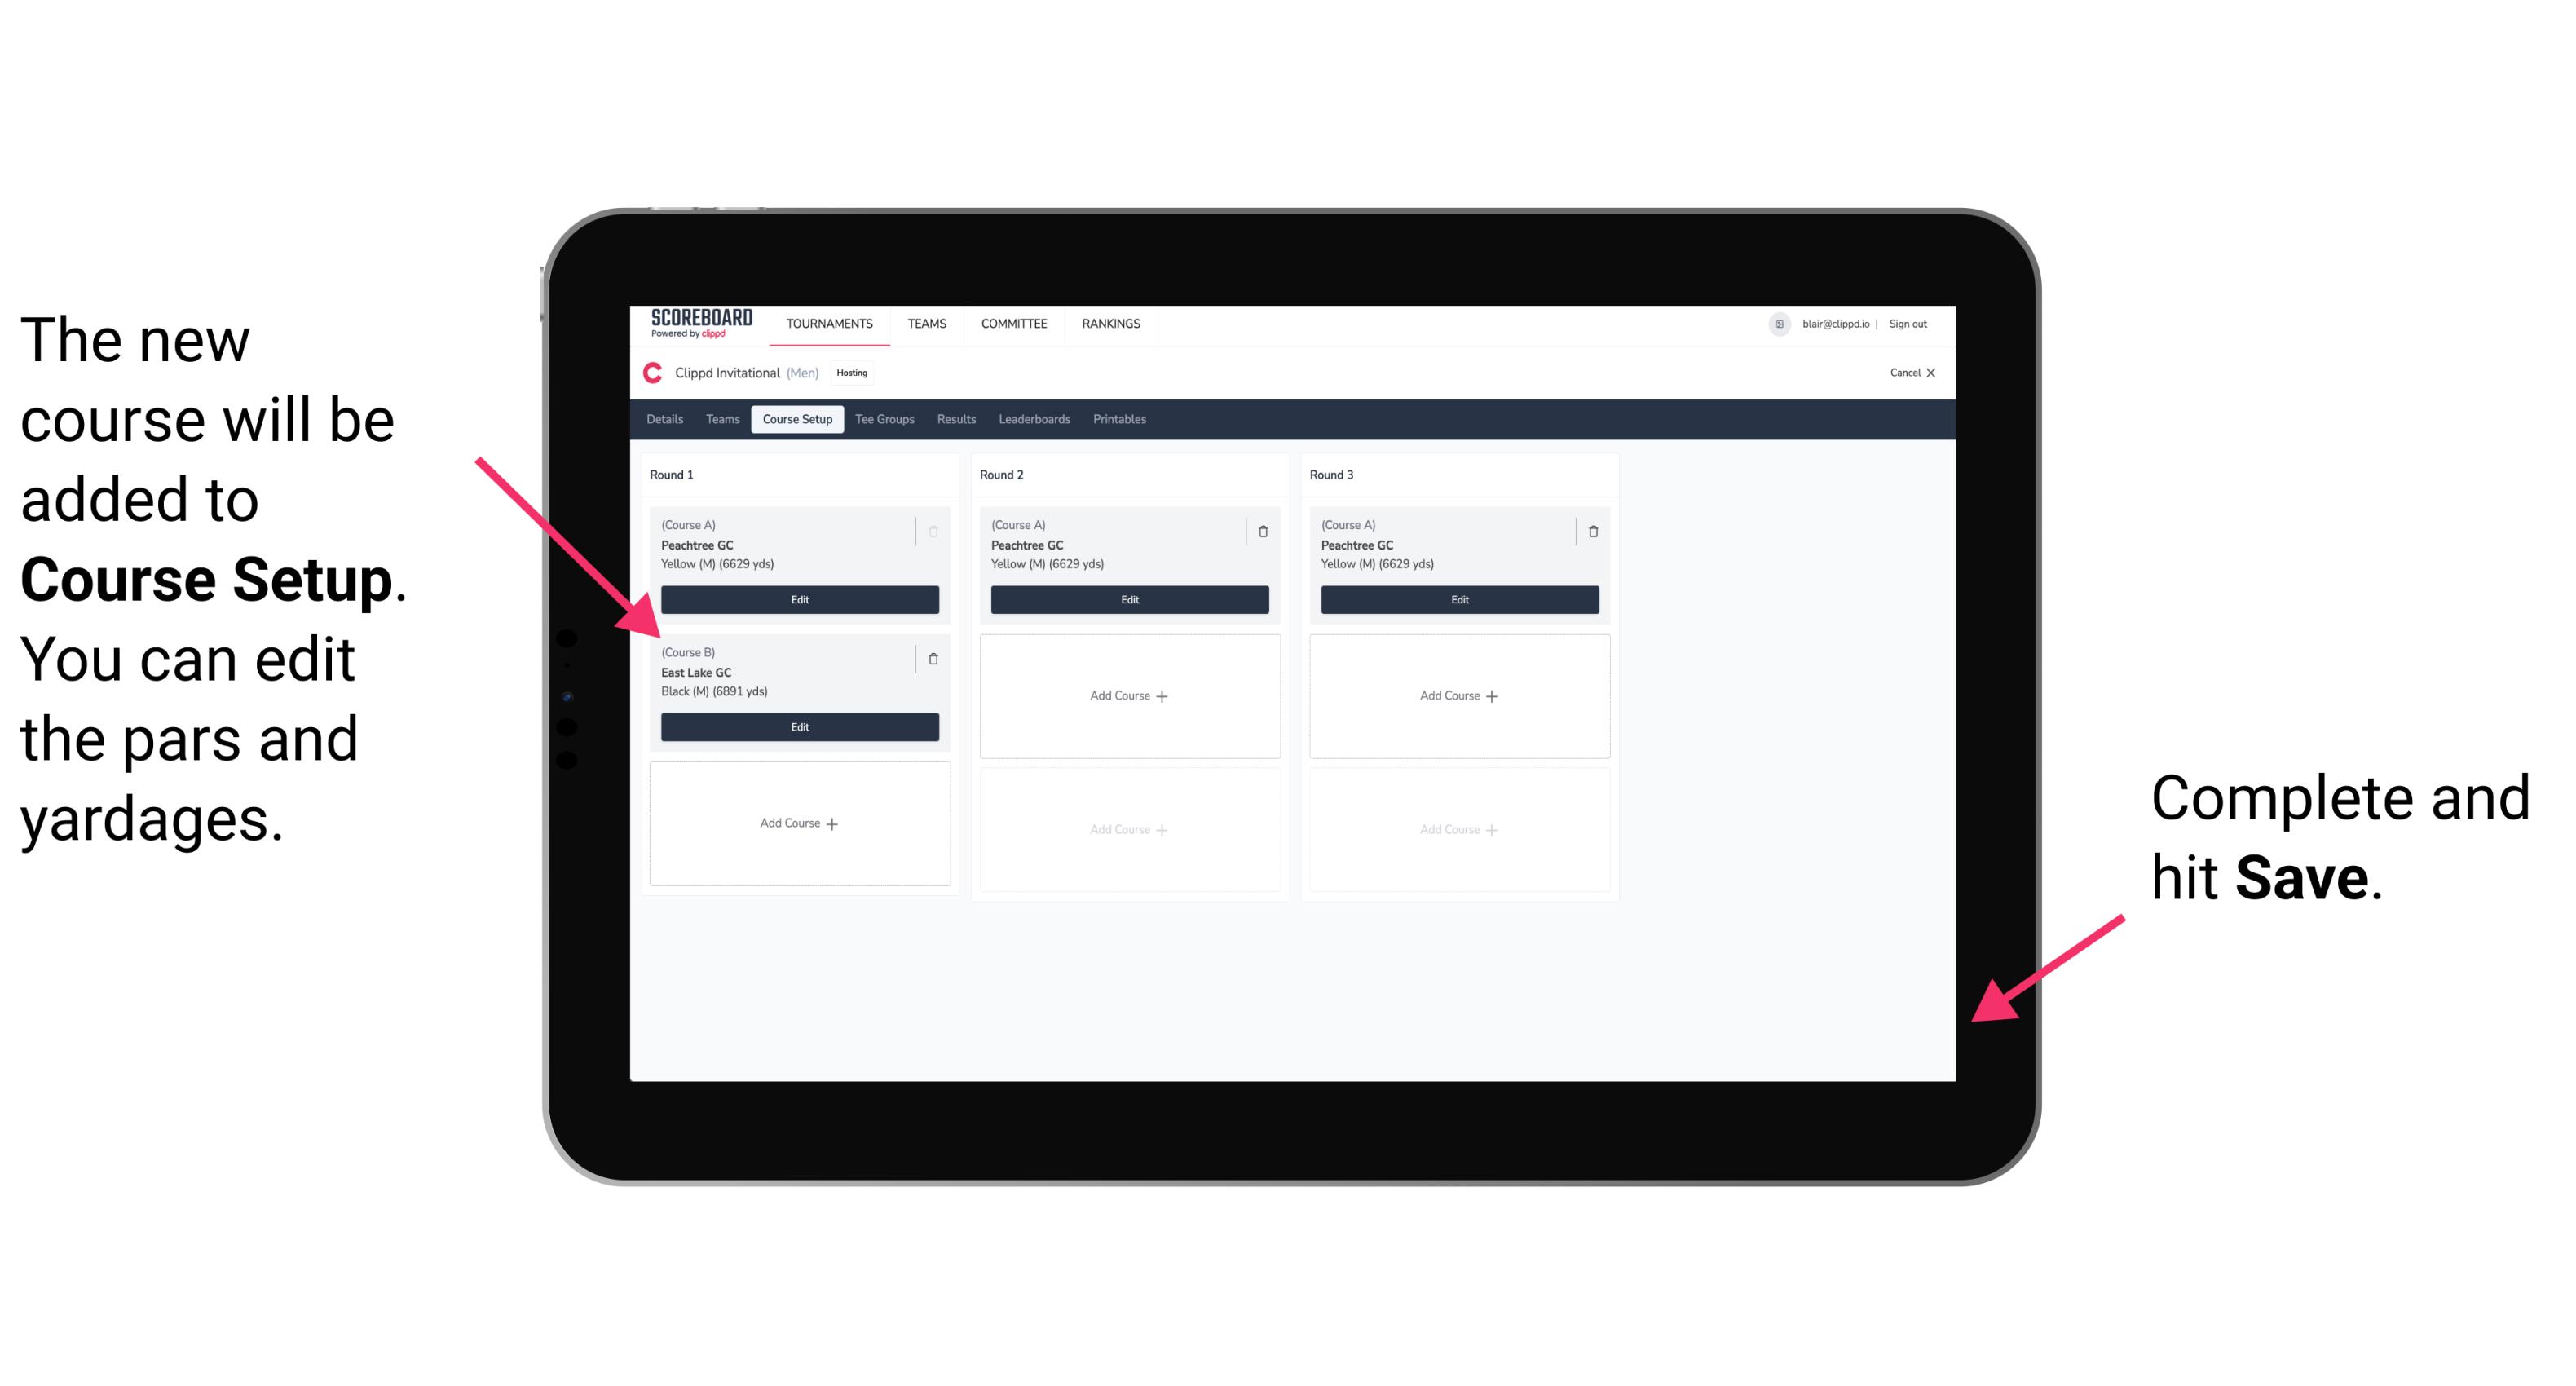Select the Results tab

[955, 420]
